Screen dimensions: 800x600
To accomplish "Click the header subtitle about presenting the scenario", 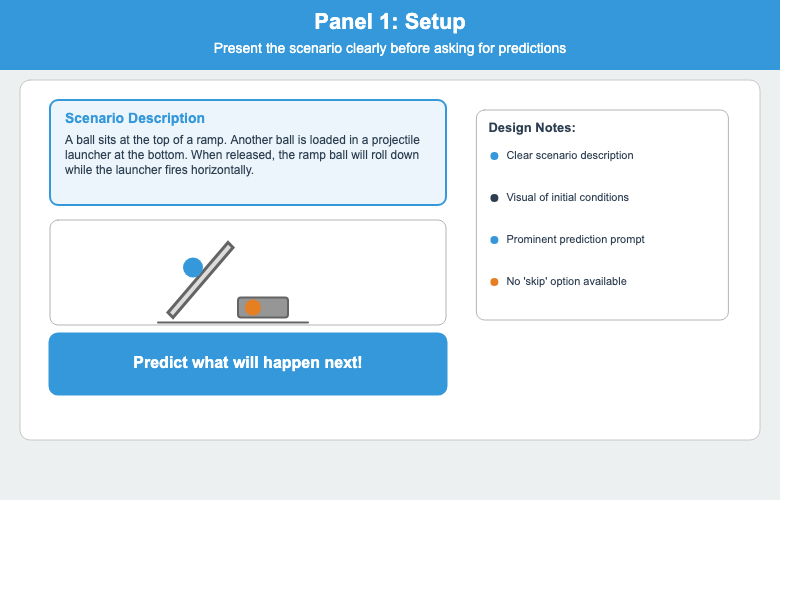I will [389, 48].
